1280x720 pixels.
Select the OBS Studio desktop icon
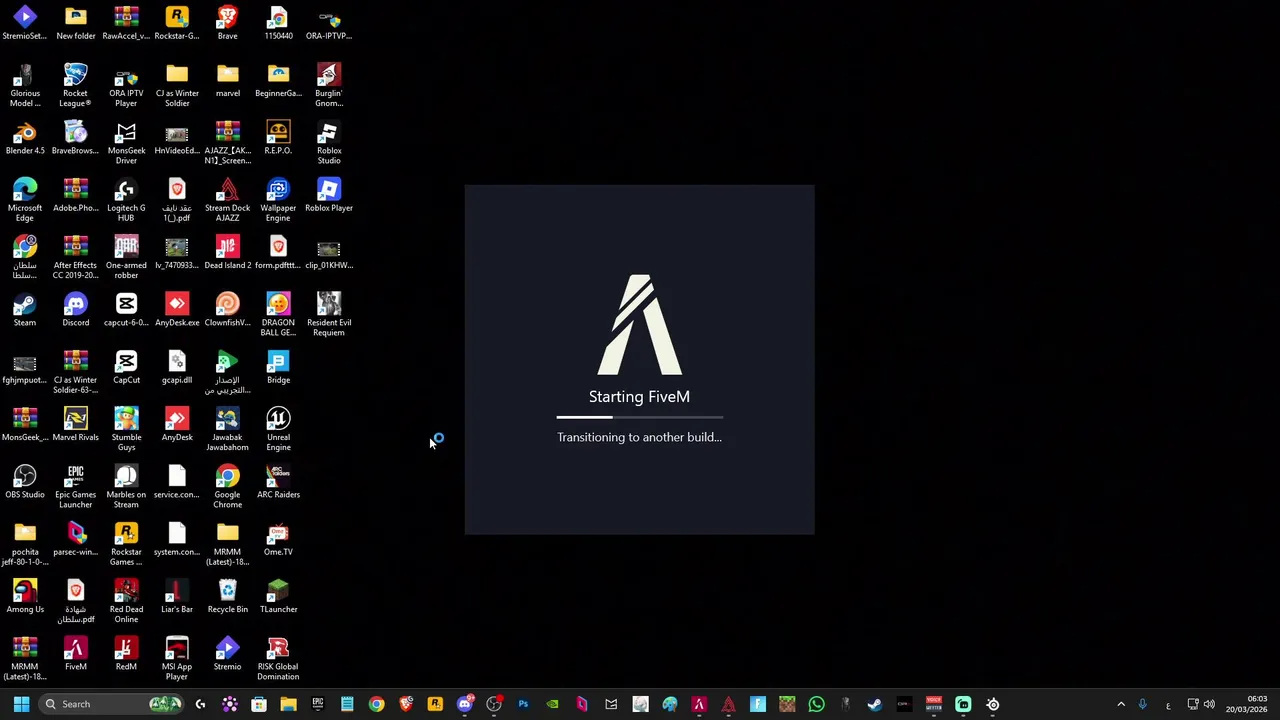(25, 482)
